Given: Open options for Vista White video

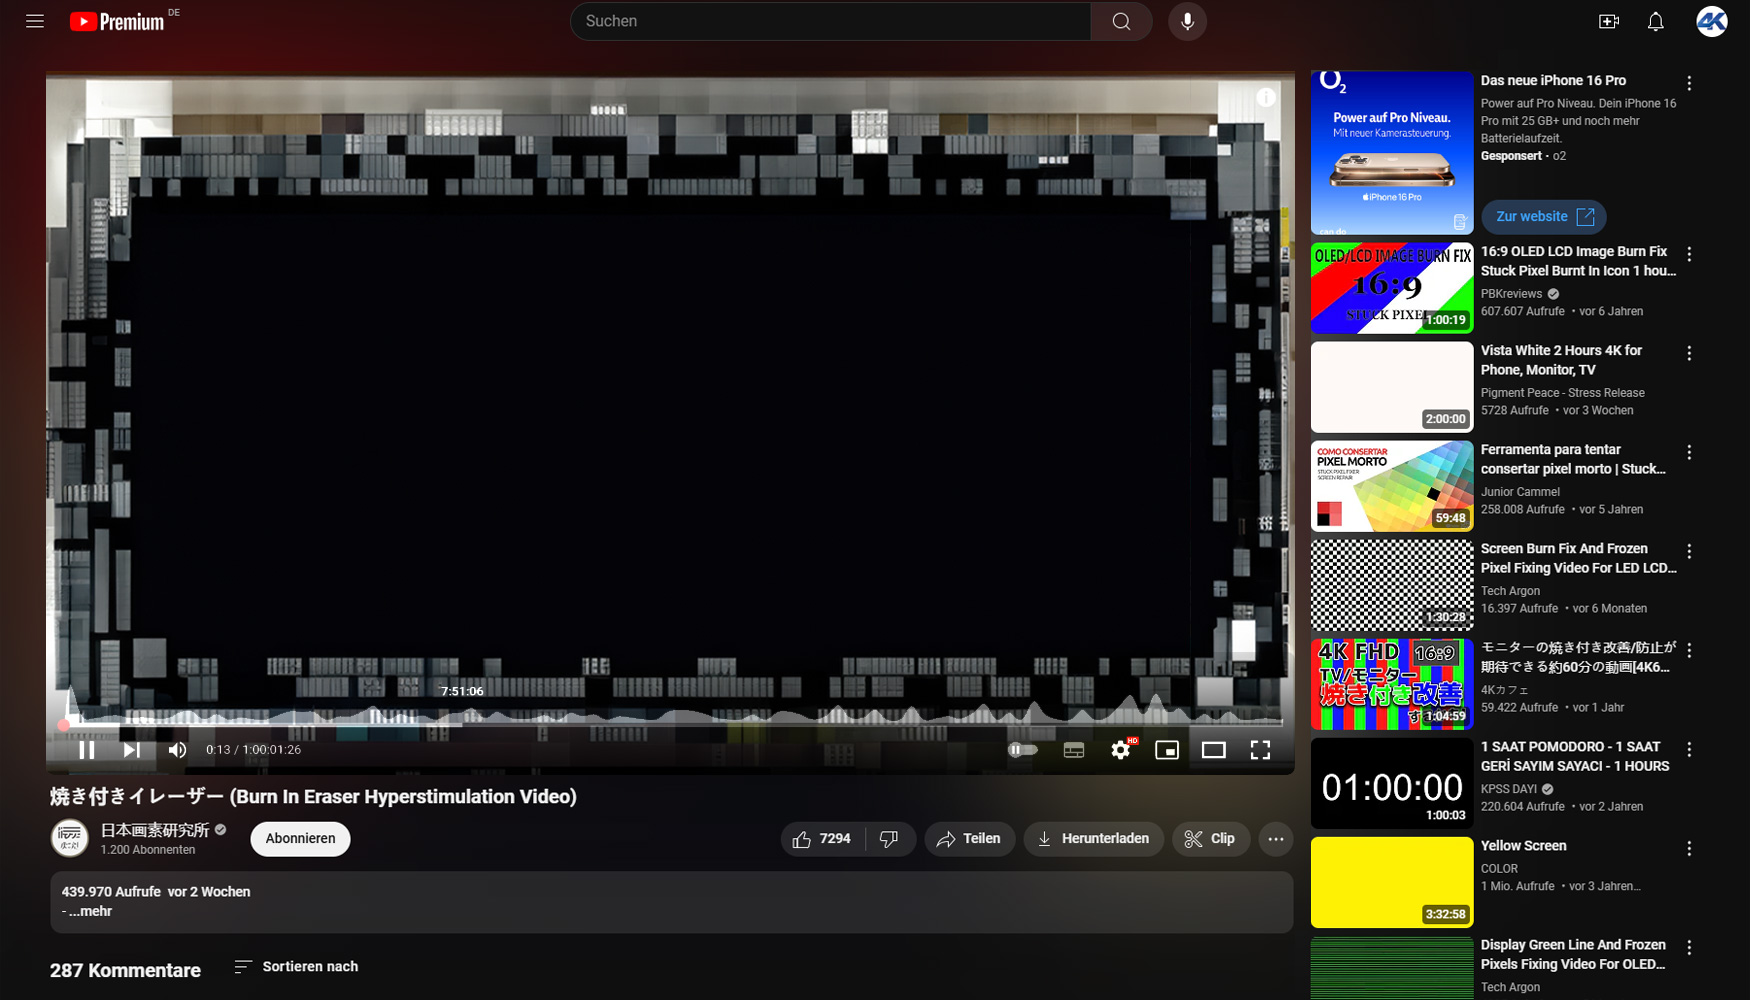Looking at the screenshot, I should (x=1689, y=353).
